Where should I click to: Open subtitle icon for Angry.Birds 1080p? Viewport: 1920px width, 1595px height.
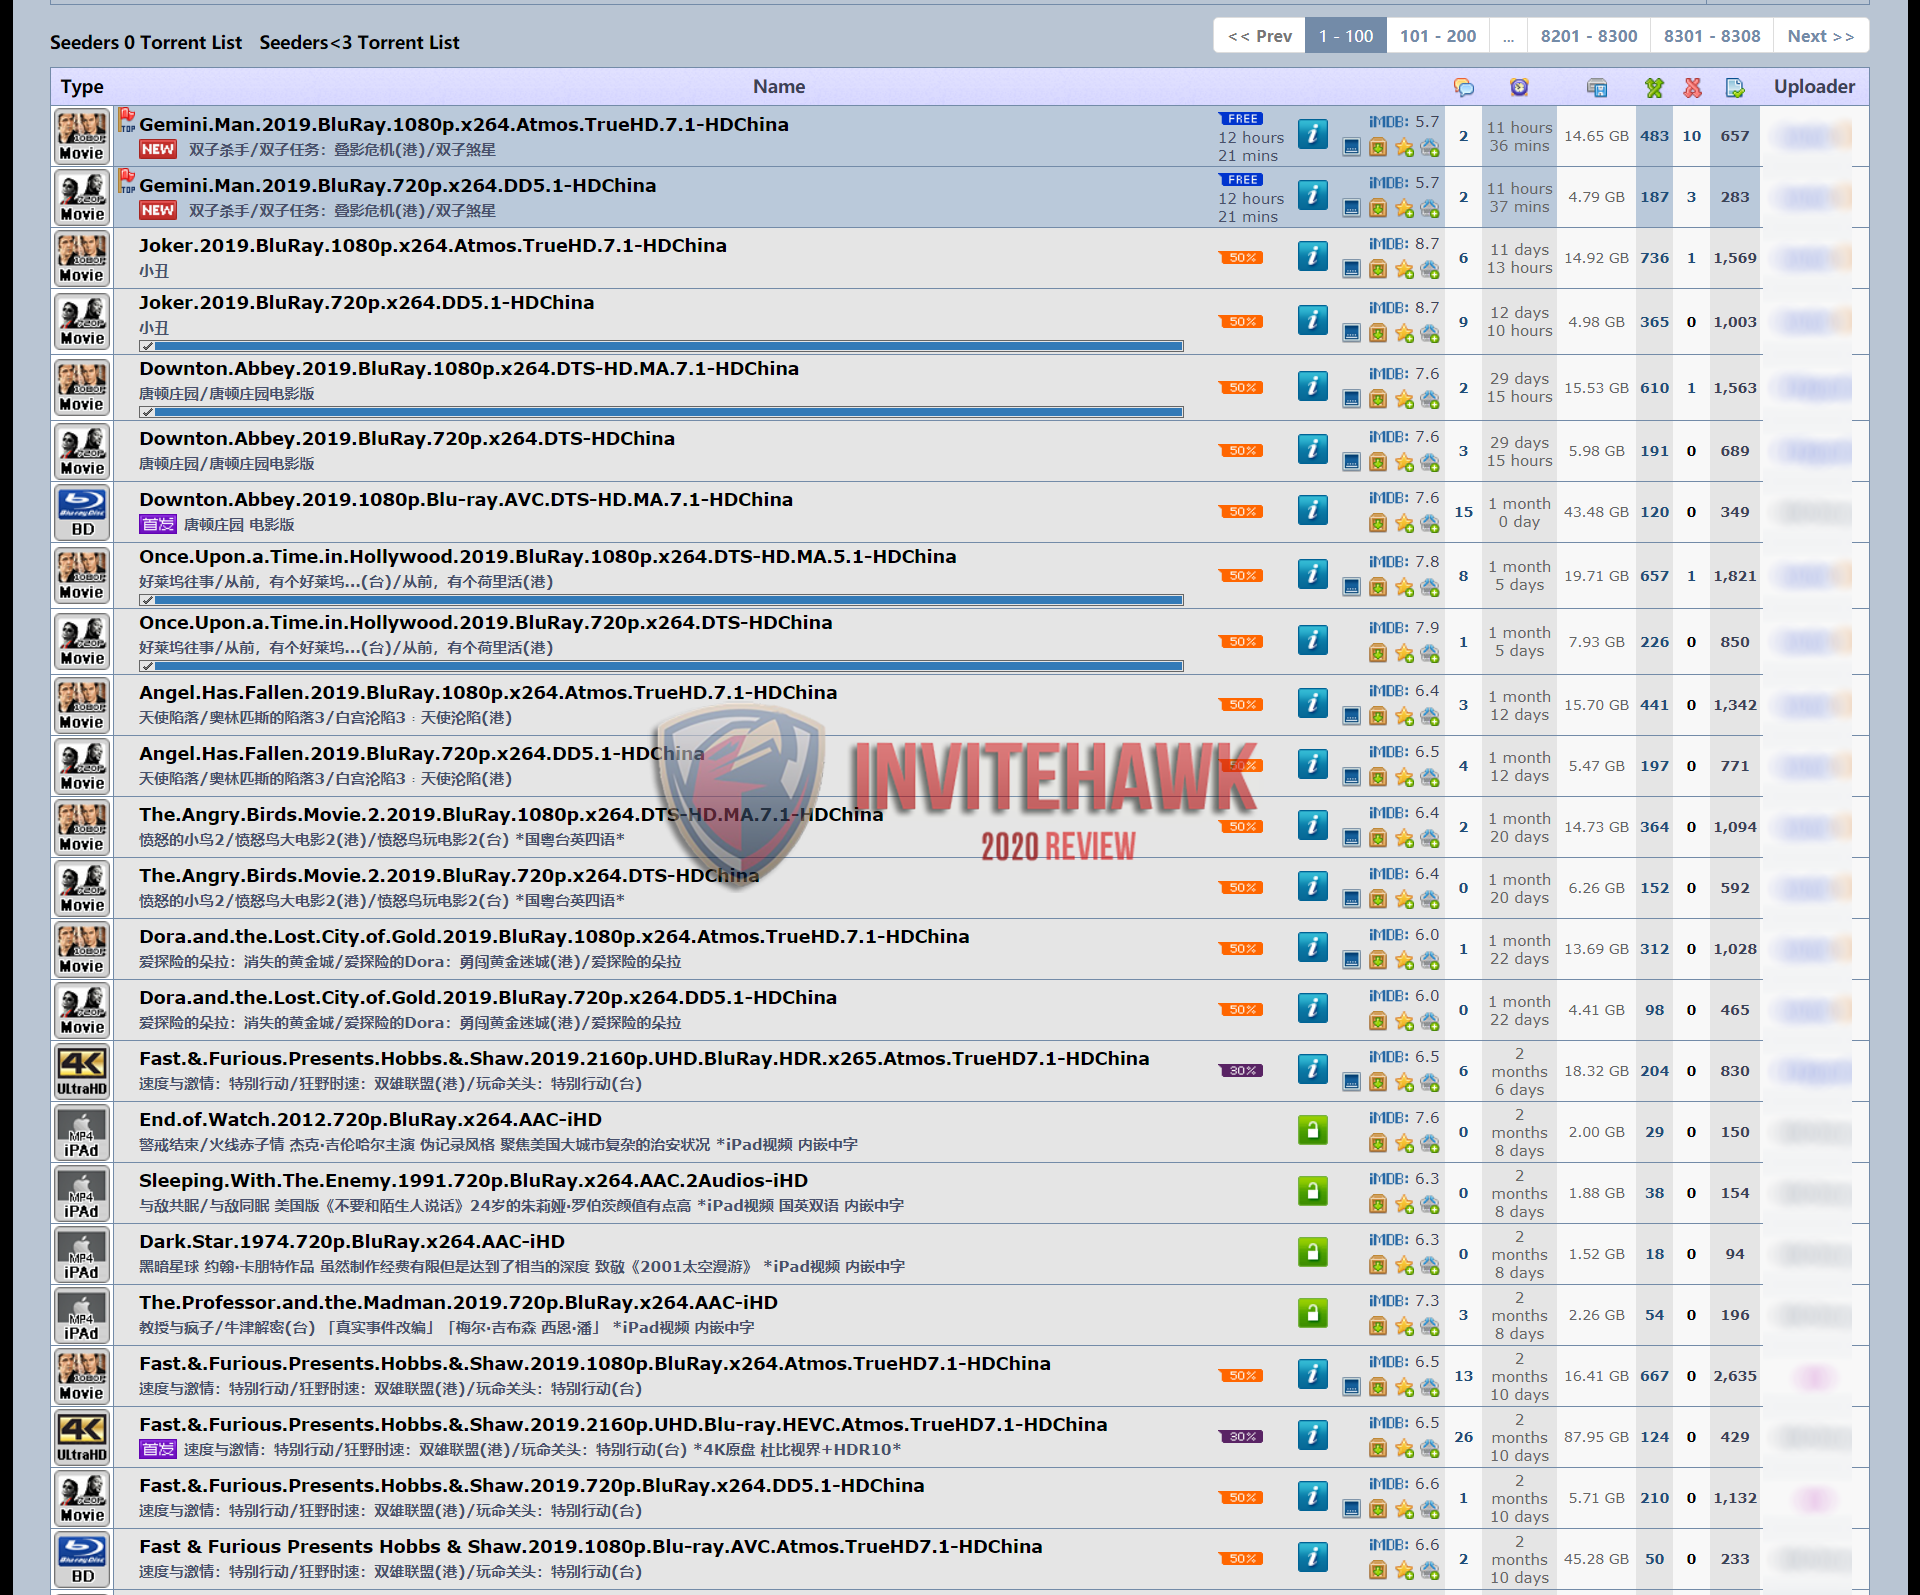point(1351,838)
